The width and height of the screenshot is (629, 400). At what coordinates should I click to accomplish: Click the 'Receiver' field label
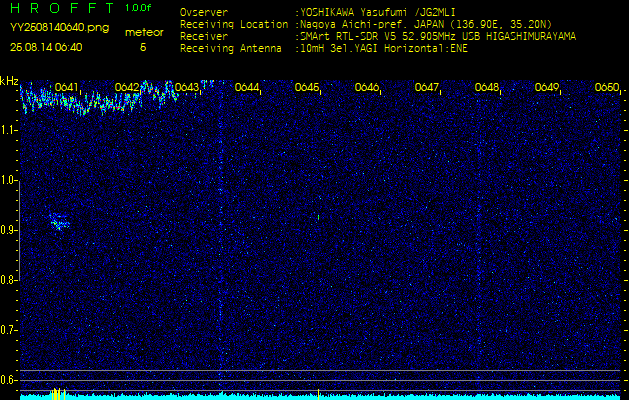[x=204, y=37]
